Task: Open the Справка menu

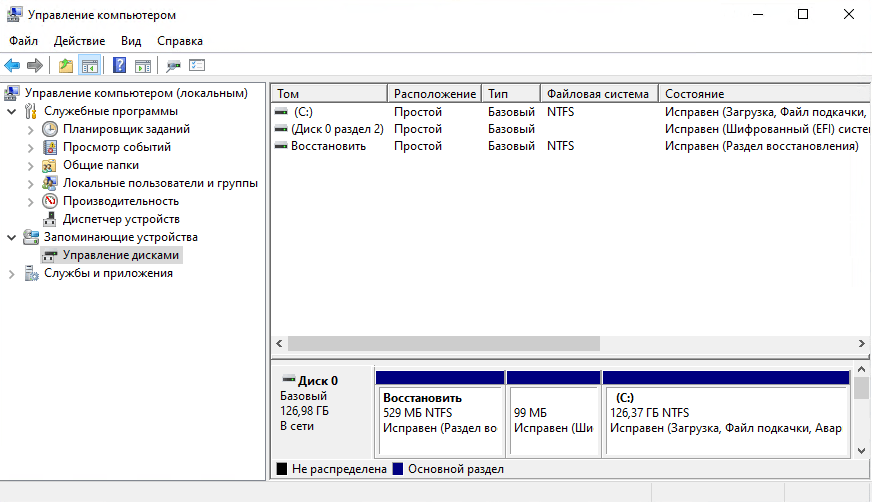Action: pyautogui.click(x=180, y=41)
